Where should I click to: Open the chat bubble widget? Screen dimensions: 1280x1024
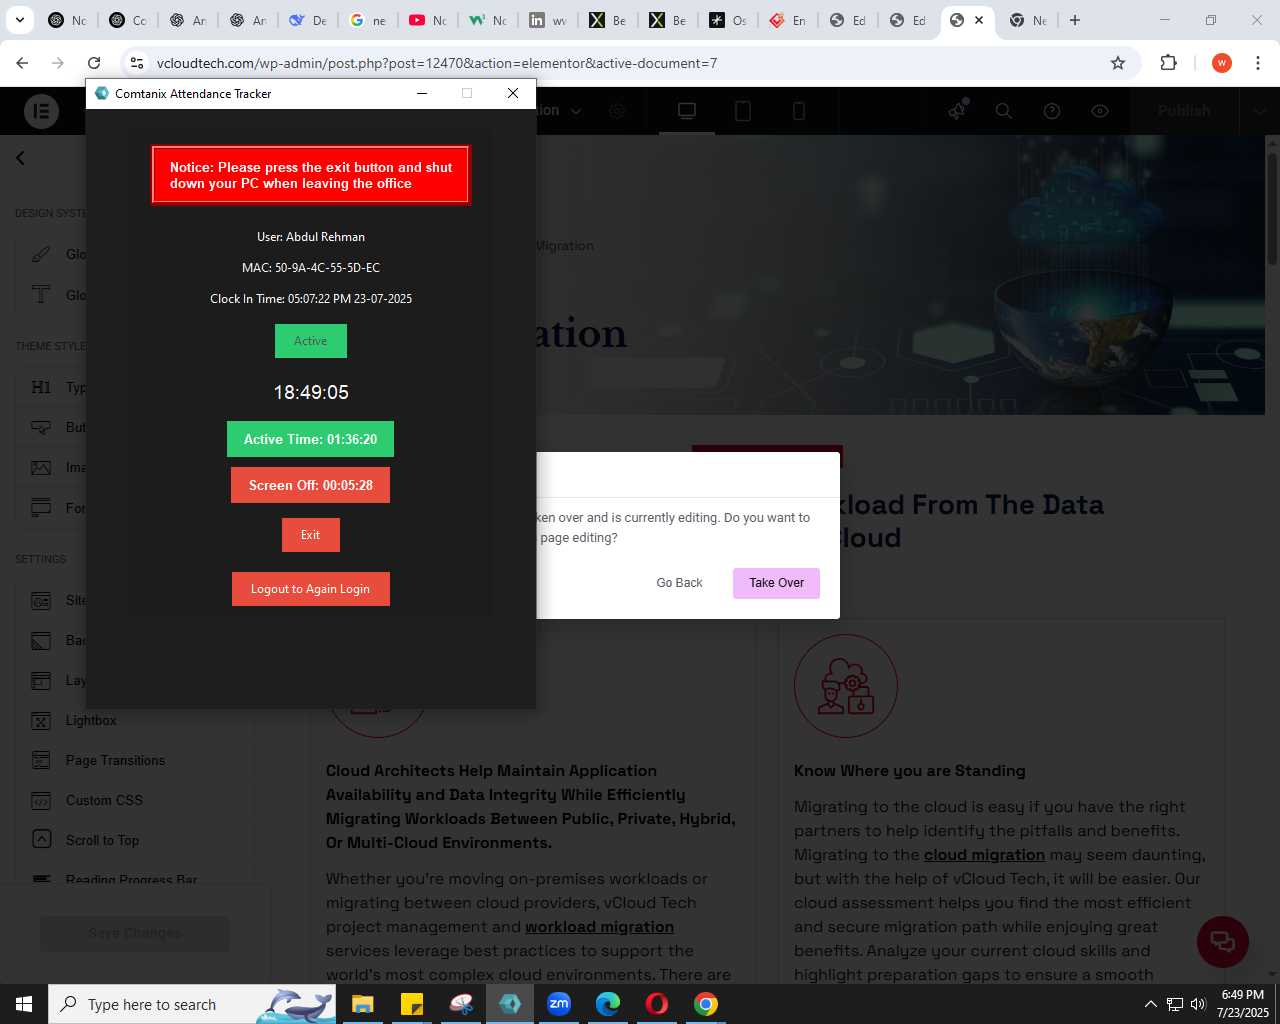point(1222,941)
